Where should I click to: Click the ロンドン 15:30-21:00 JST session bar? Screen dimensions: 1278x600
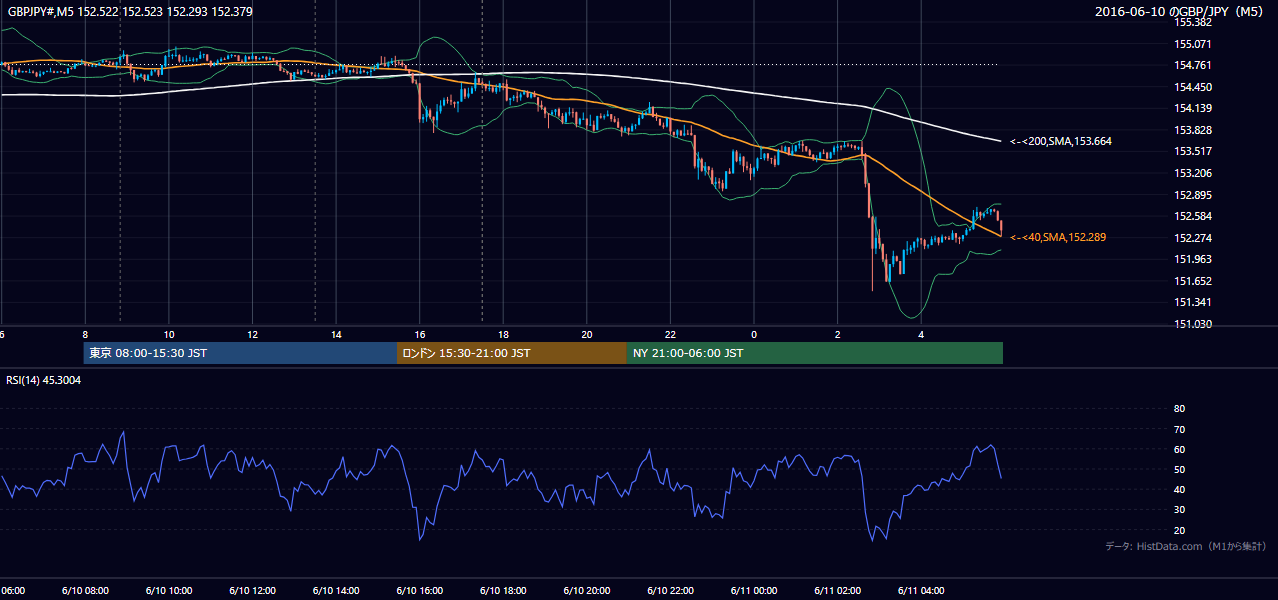tap(512, 353)
